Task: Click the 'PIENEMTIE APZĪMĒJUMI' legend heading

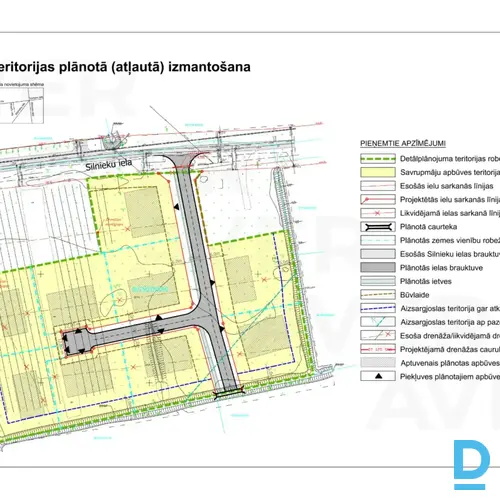Action: 403,144
